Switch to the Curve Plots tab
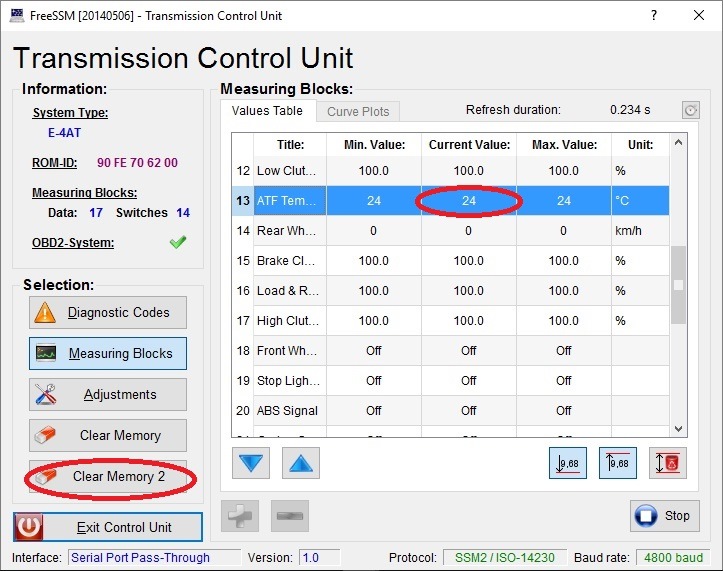Image resolution: width=723 pixels, height=571 pixels. (358, 112)
